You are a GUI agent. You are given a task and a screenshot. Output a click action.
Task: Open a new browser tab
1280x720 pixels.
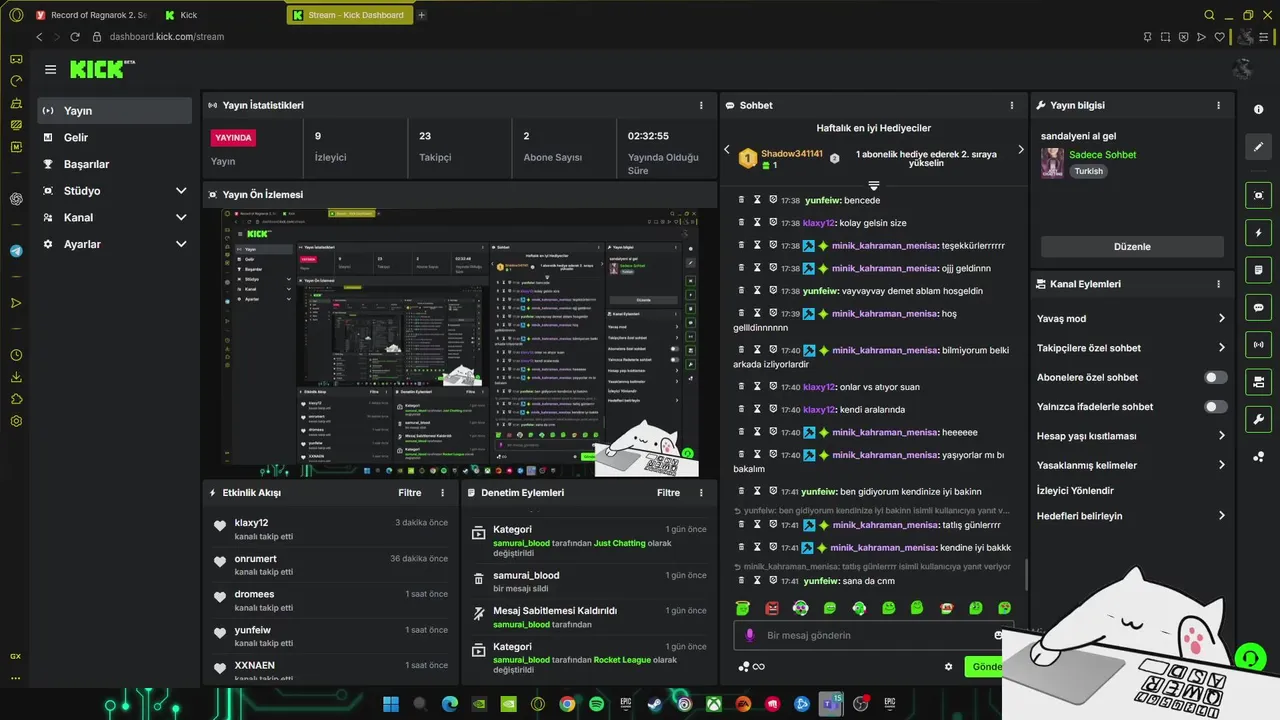(421, 15)
